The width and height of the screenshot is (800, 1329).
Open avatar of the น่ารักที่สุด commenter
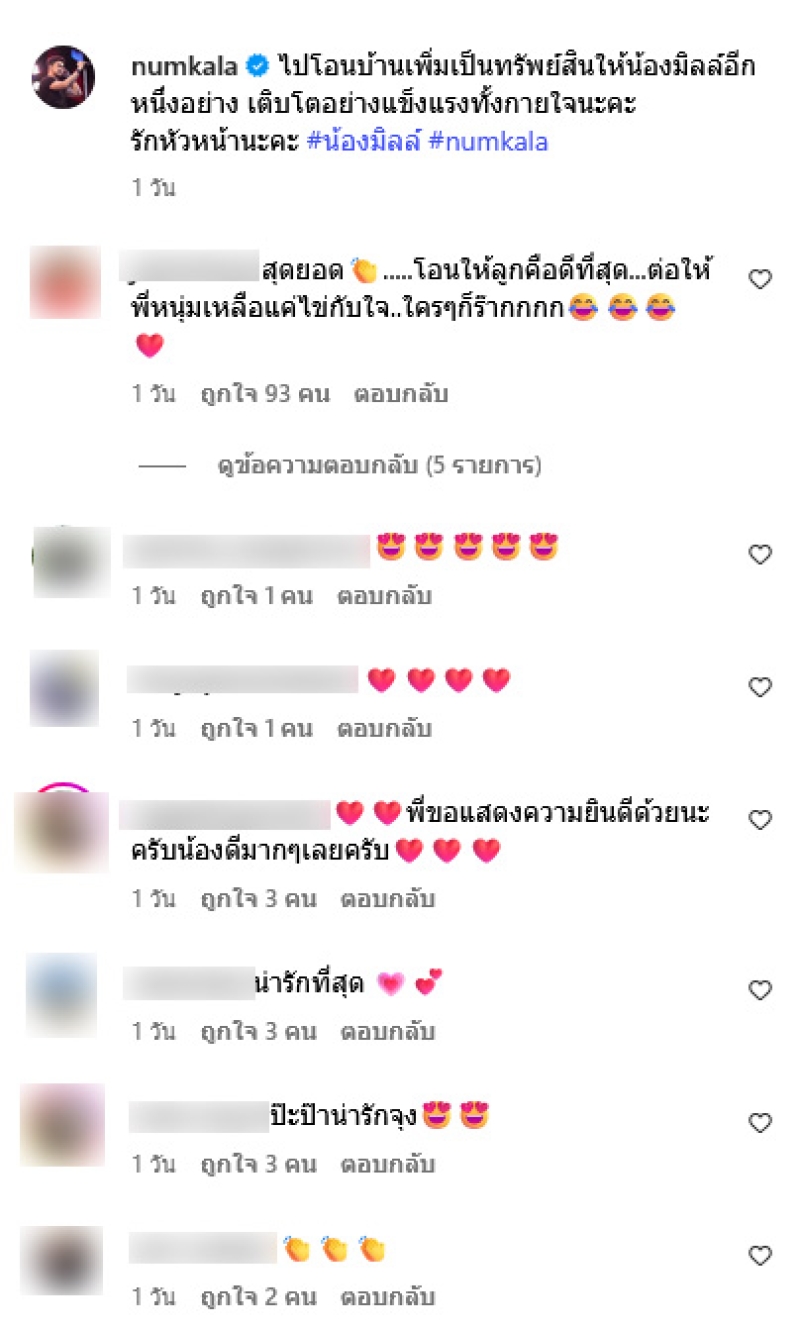[x=61, y=995]
